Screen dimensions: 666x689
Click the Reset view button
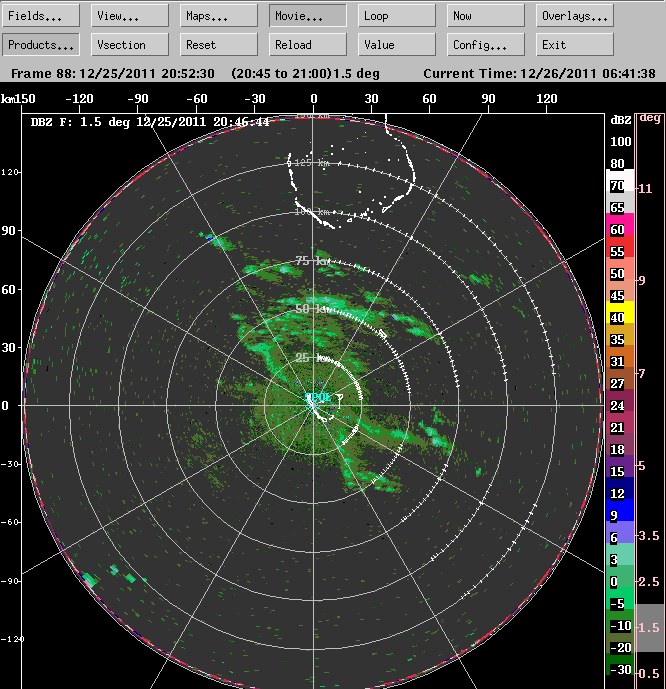click(x=219, y=45)
